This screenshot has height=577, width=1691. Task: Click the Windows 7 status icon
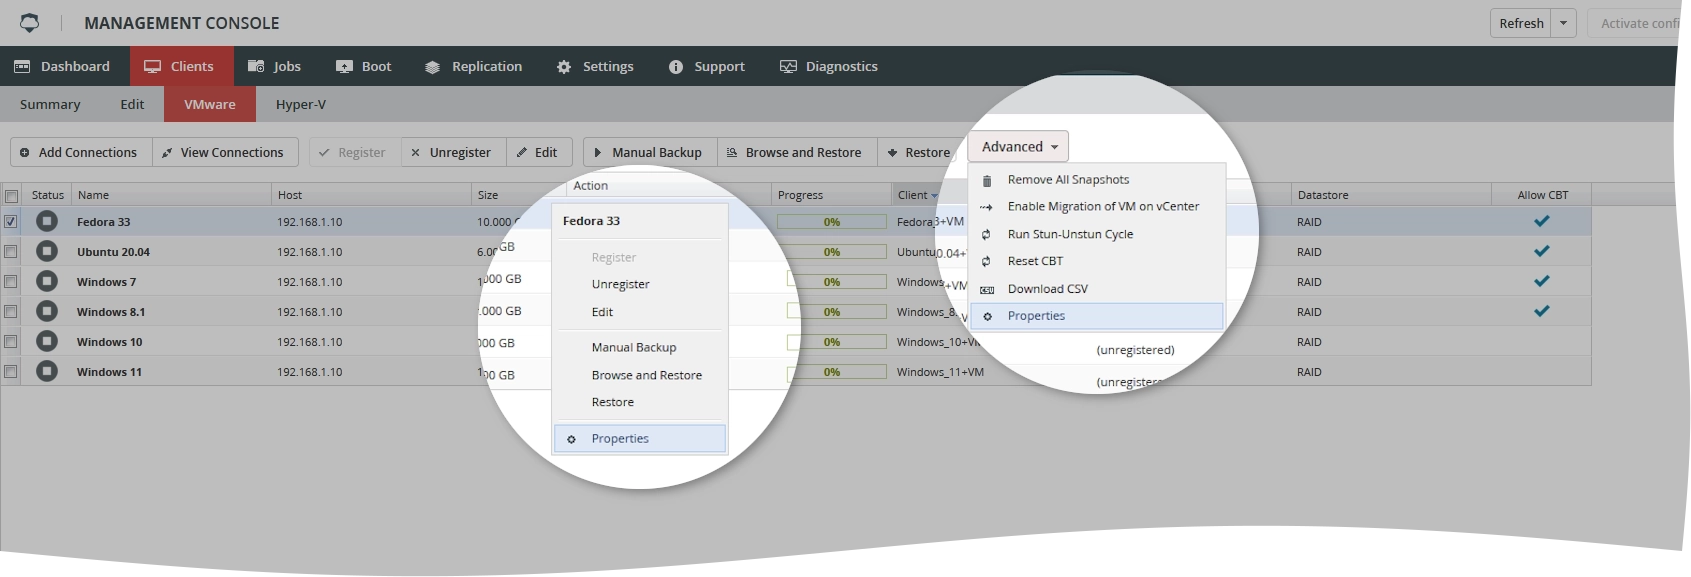(47, 281)
